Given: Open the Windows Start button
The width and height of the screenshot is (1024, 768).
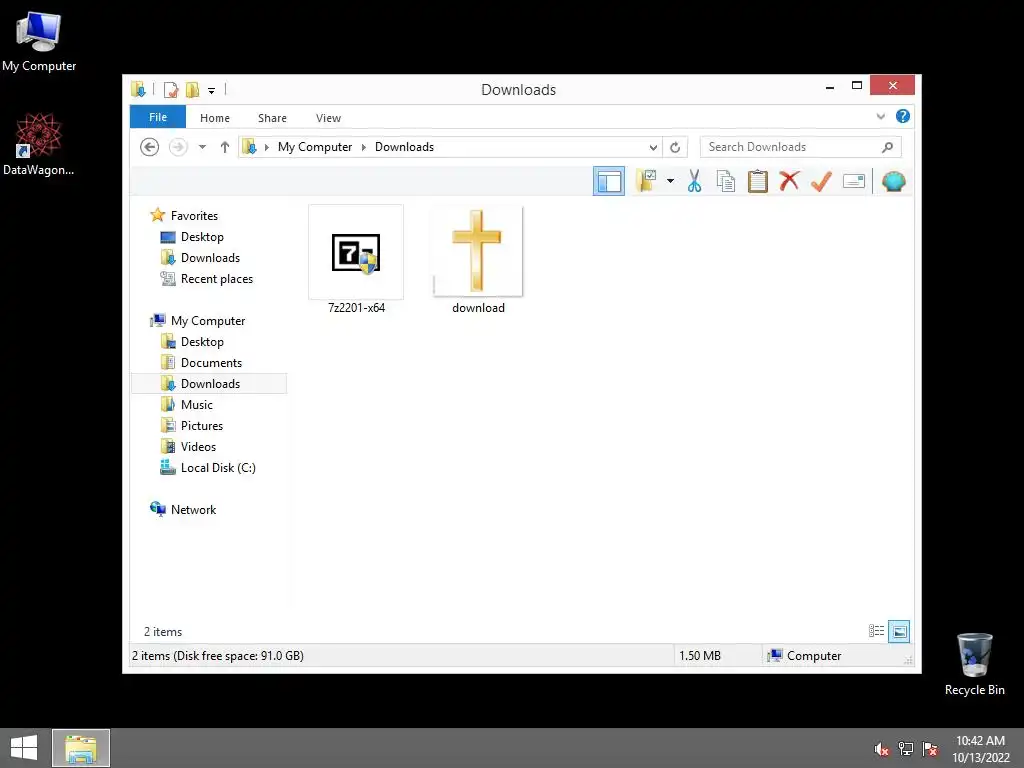Looking at the screenshot, I should (x=24, y=748).
